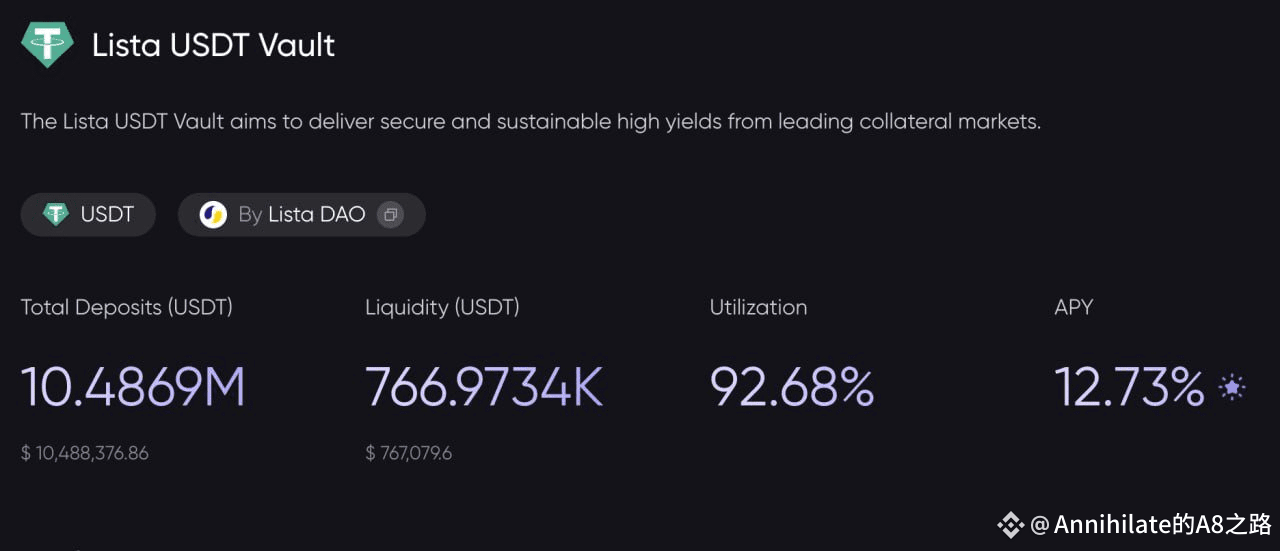Image resolution: width=1280 pixels, height=551 pixels.
Task: Click the sparkle icon next to APY
Action: [x=1232, y=387]
